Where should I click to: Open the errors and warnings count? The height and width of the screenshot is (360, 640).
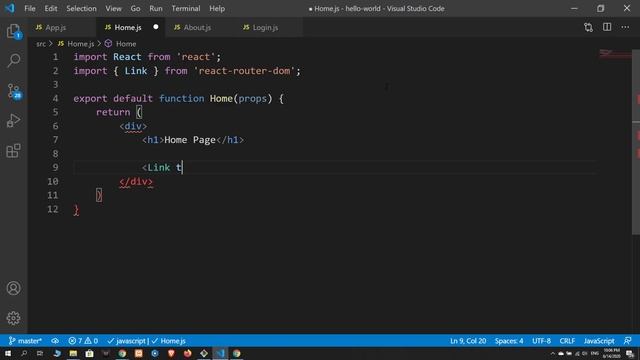coord(83,341)
